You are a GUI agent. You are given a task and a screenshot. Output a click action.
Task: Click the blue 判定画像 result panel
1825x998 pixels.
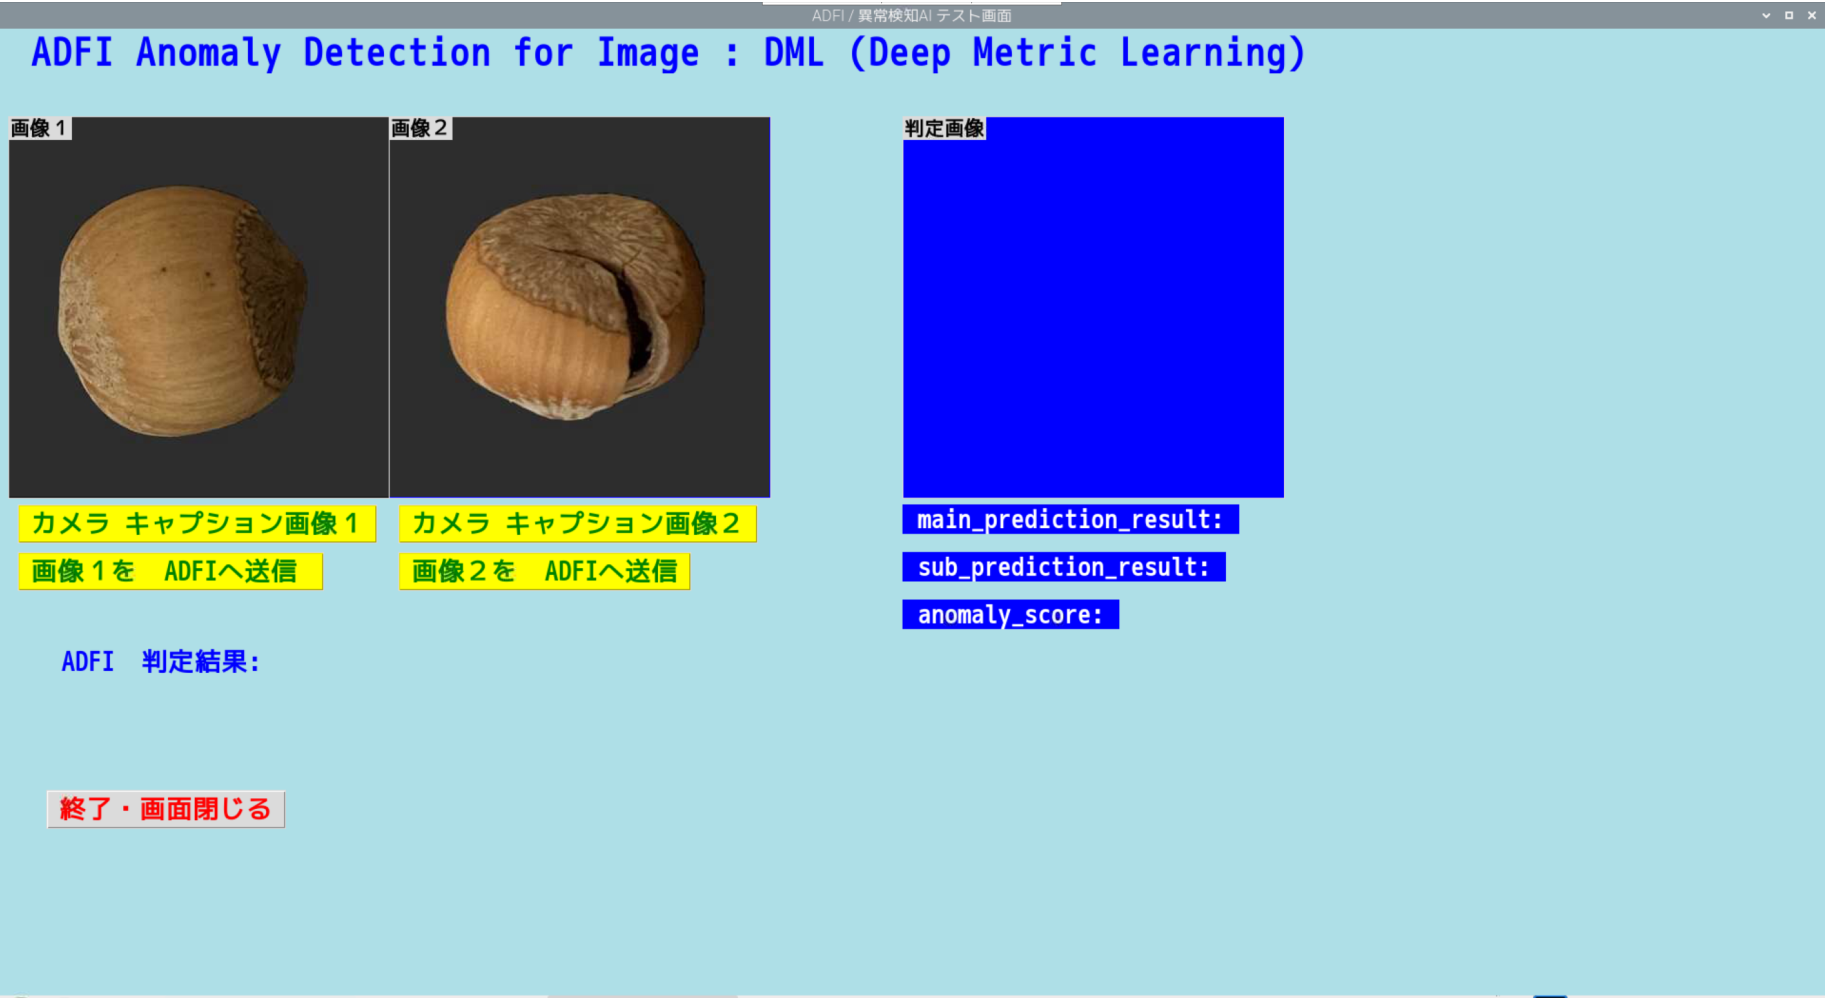pos(1093,307)
